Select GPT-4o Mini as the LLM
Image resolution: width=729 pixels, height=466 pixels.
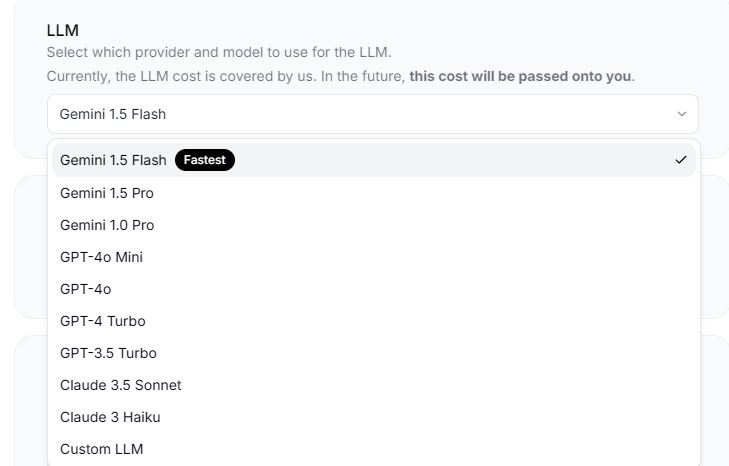101,257
